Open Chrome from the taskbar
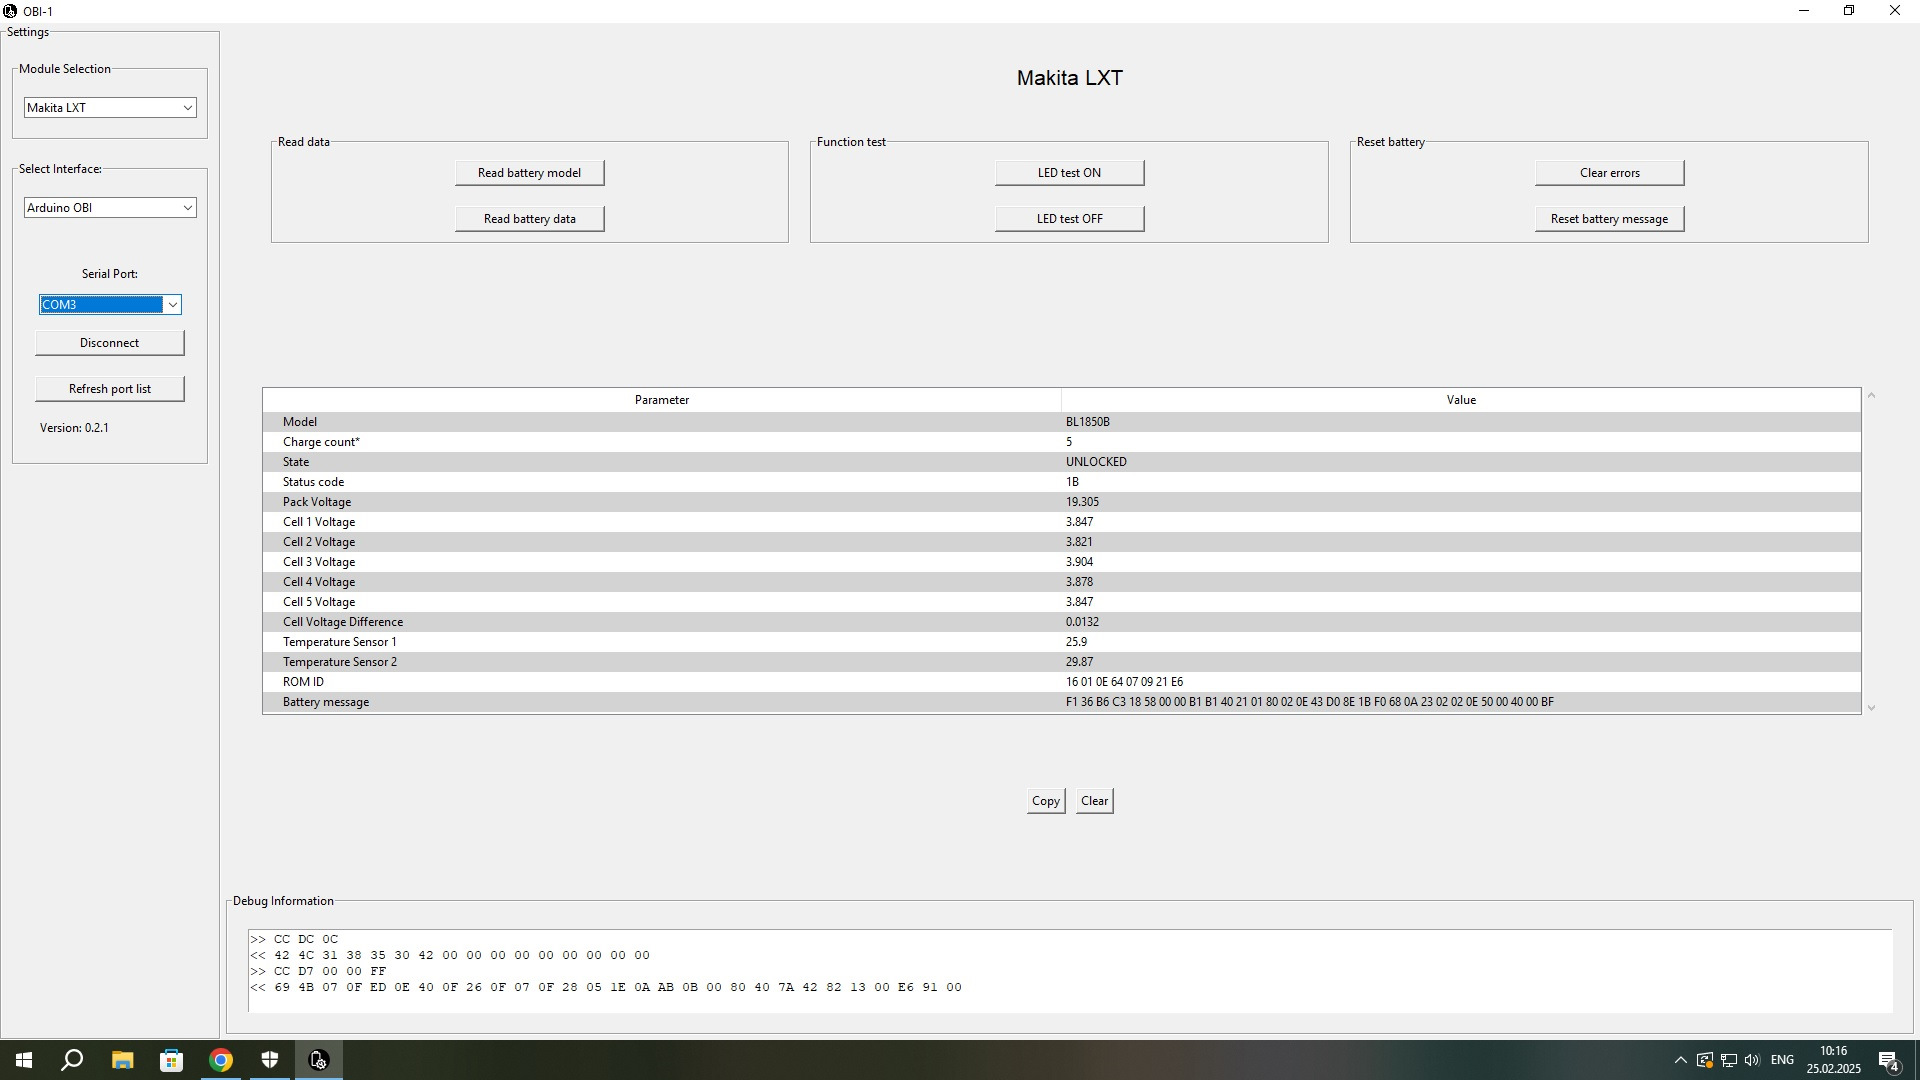Viewport: 1920px width, 1080px height. [x=221, y=1060]
